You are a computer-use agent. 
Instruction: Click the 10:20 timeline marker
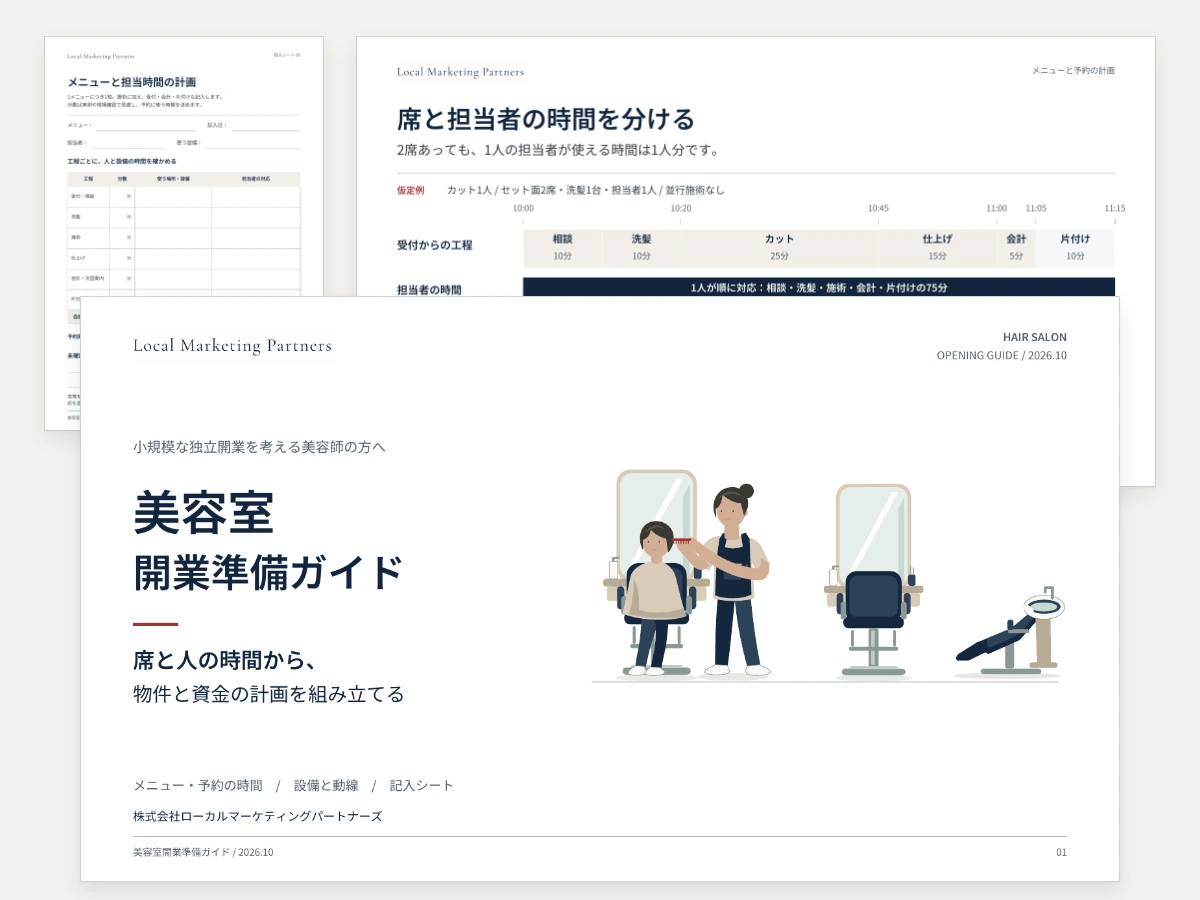tap(681, 208)
